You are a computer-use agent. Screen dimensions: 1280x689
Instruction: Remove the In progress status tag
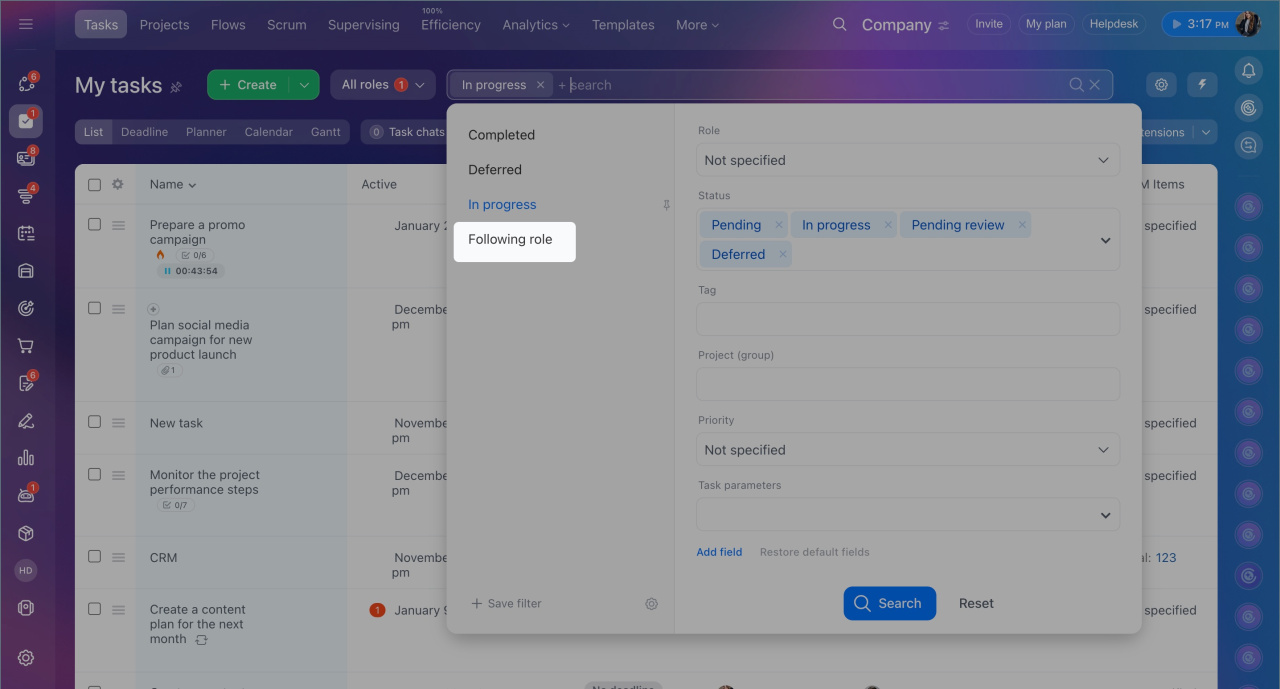pos(888,225)
